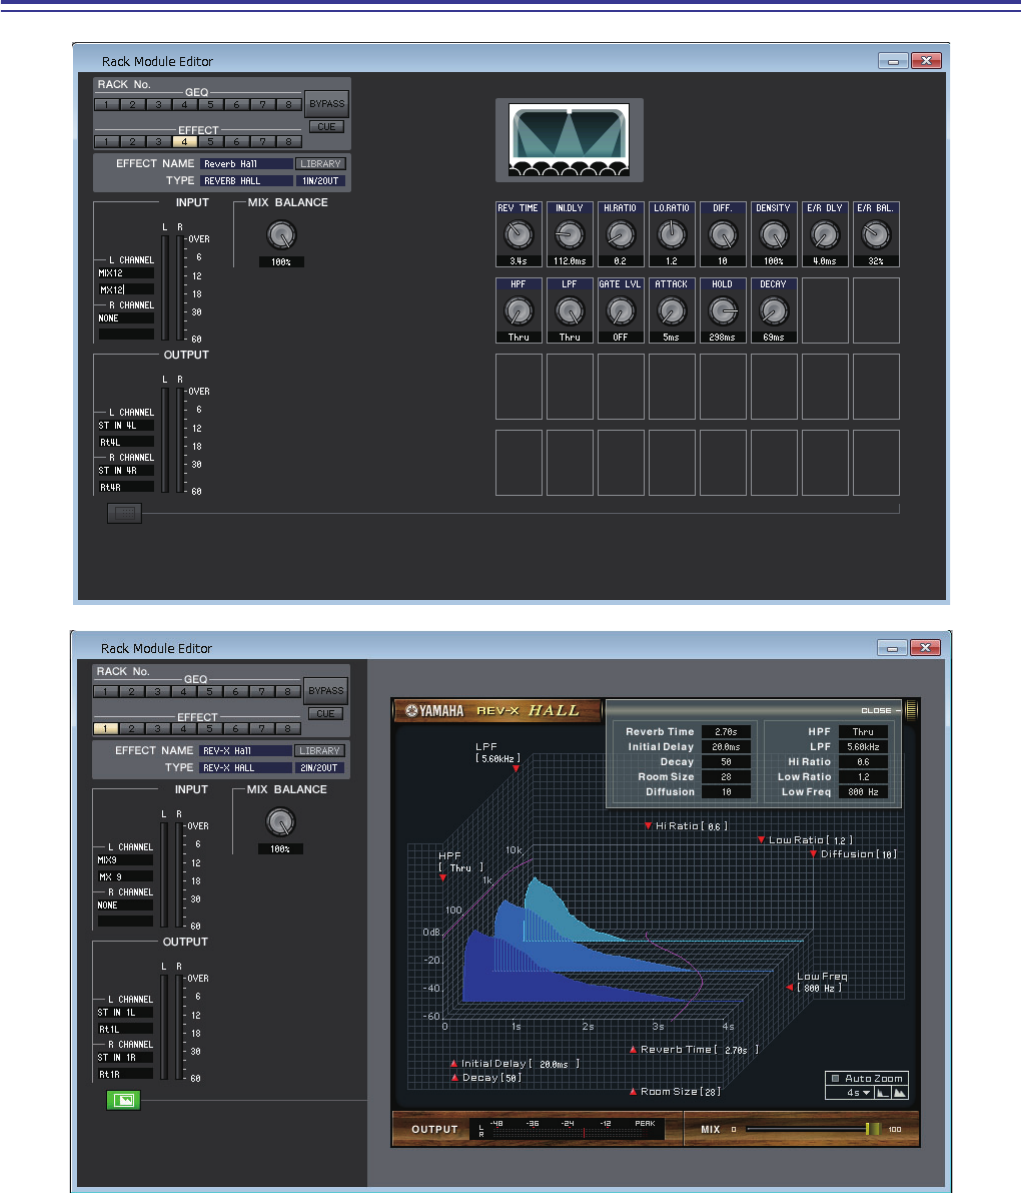Click the Initial Delay value field 20.0ms
1021x1193 pixels.
(x=726, y=747)
